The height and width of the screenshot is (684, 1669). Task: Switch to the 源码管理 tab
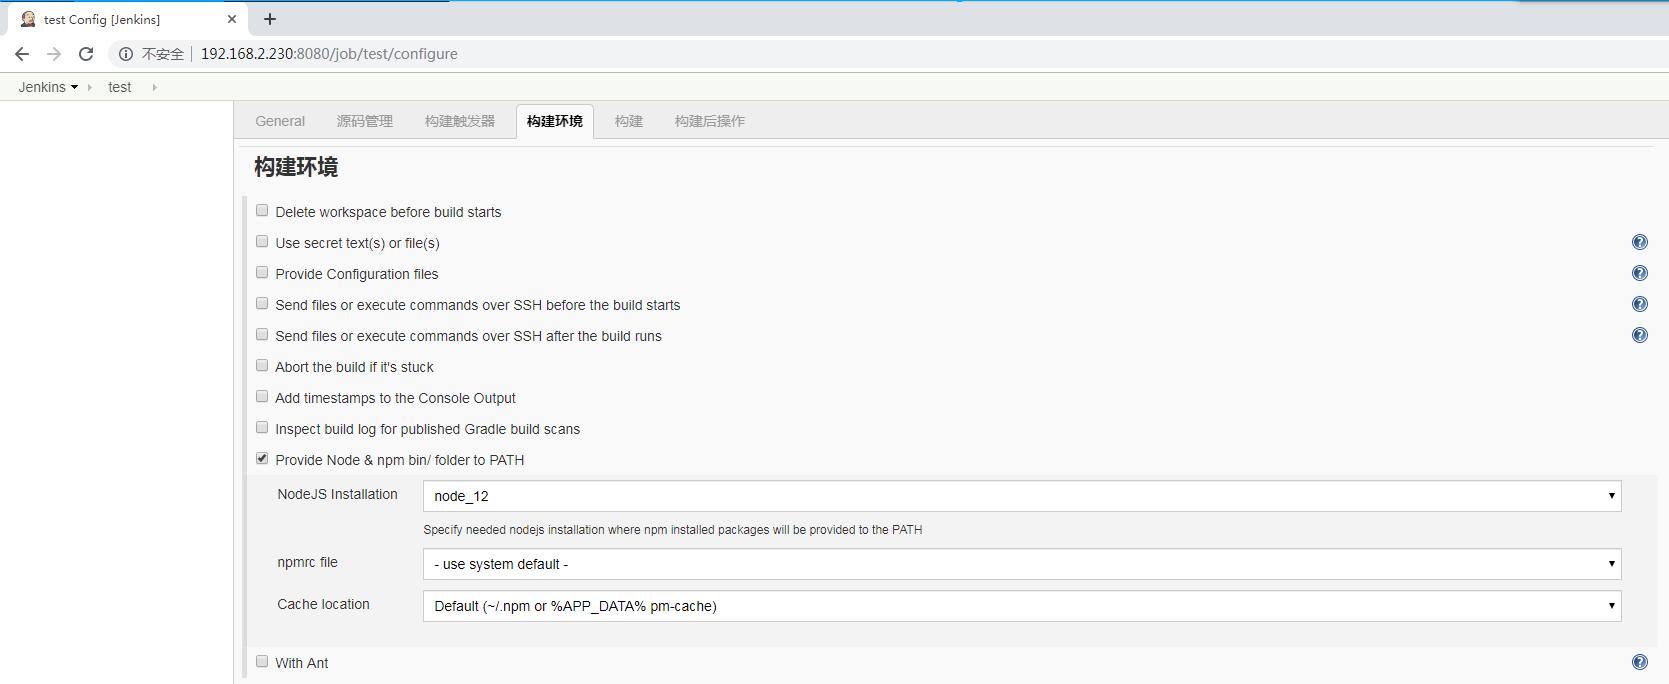tap(365, 121)
